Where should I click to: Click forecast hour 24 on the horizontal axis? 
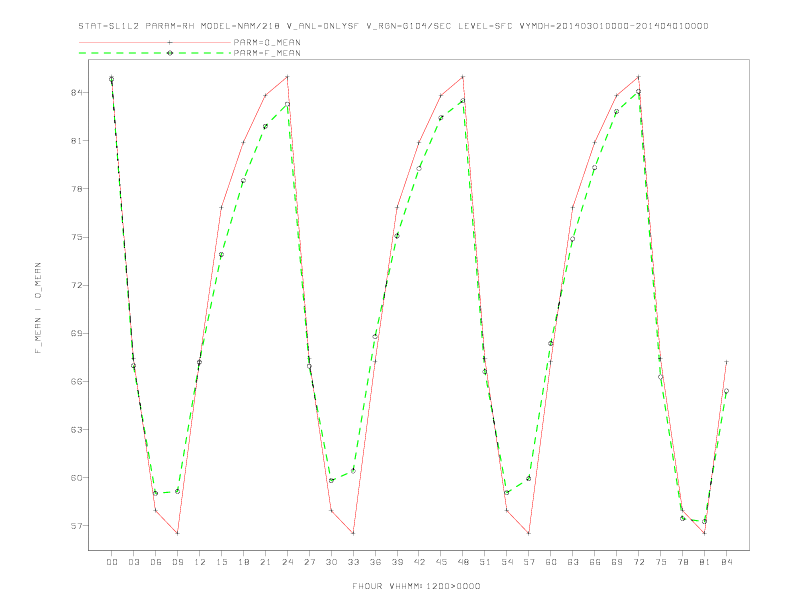click(x=287, y=562)
